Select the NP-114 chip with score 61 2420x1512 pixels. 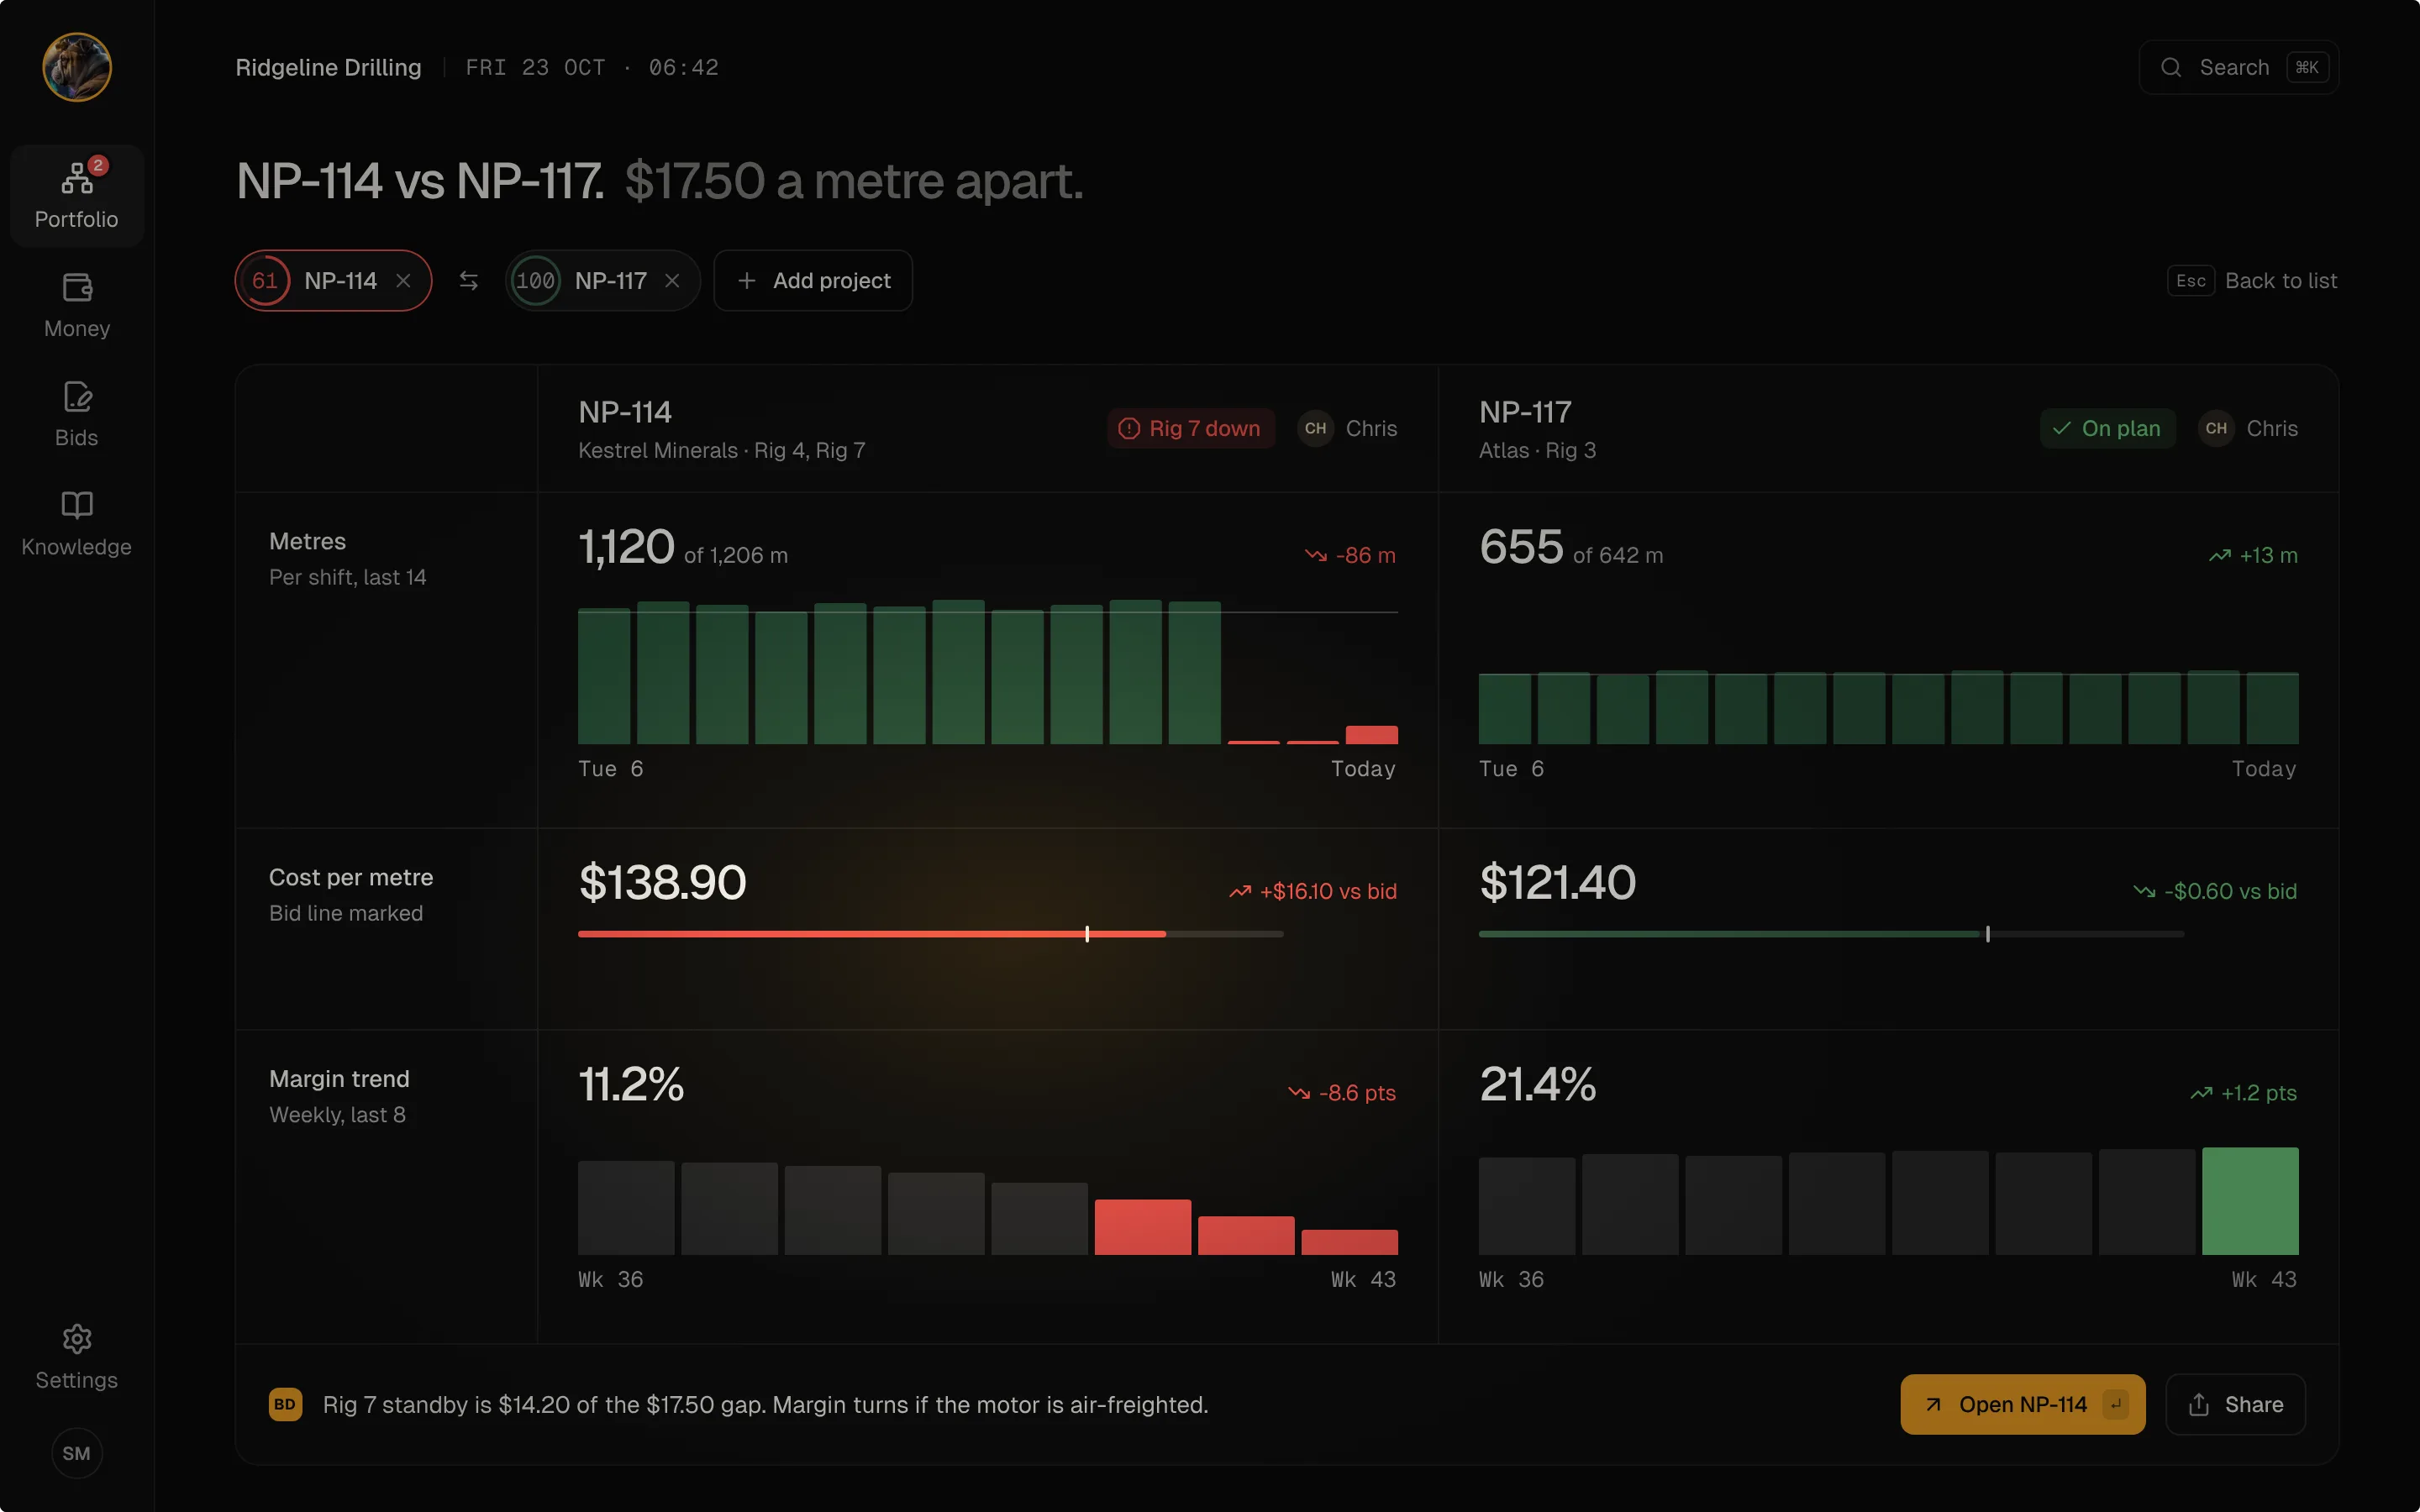coord(334,281)
